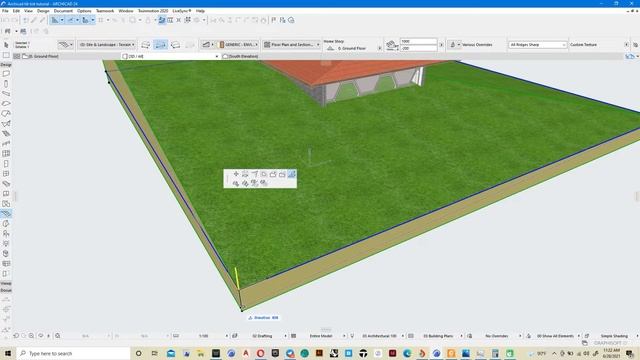This screenshot has width=640, height=360.
Task: Select the Wall tool at top of Design toolbox
Action: click(x=6, y=73)
